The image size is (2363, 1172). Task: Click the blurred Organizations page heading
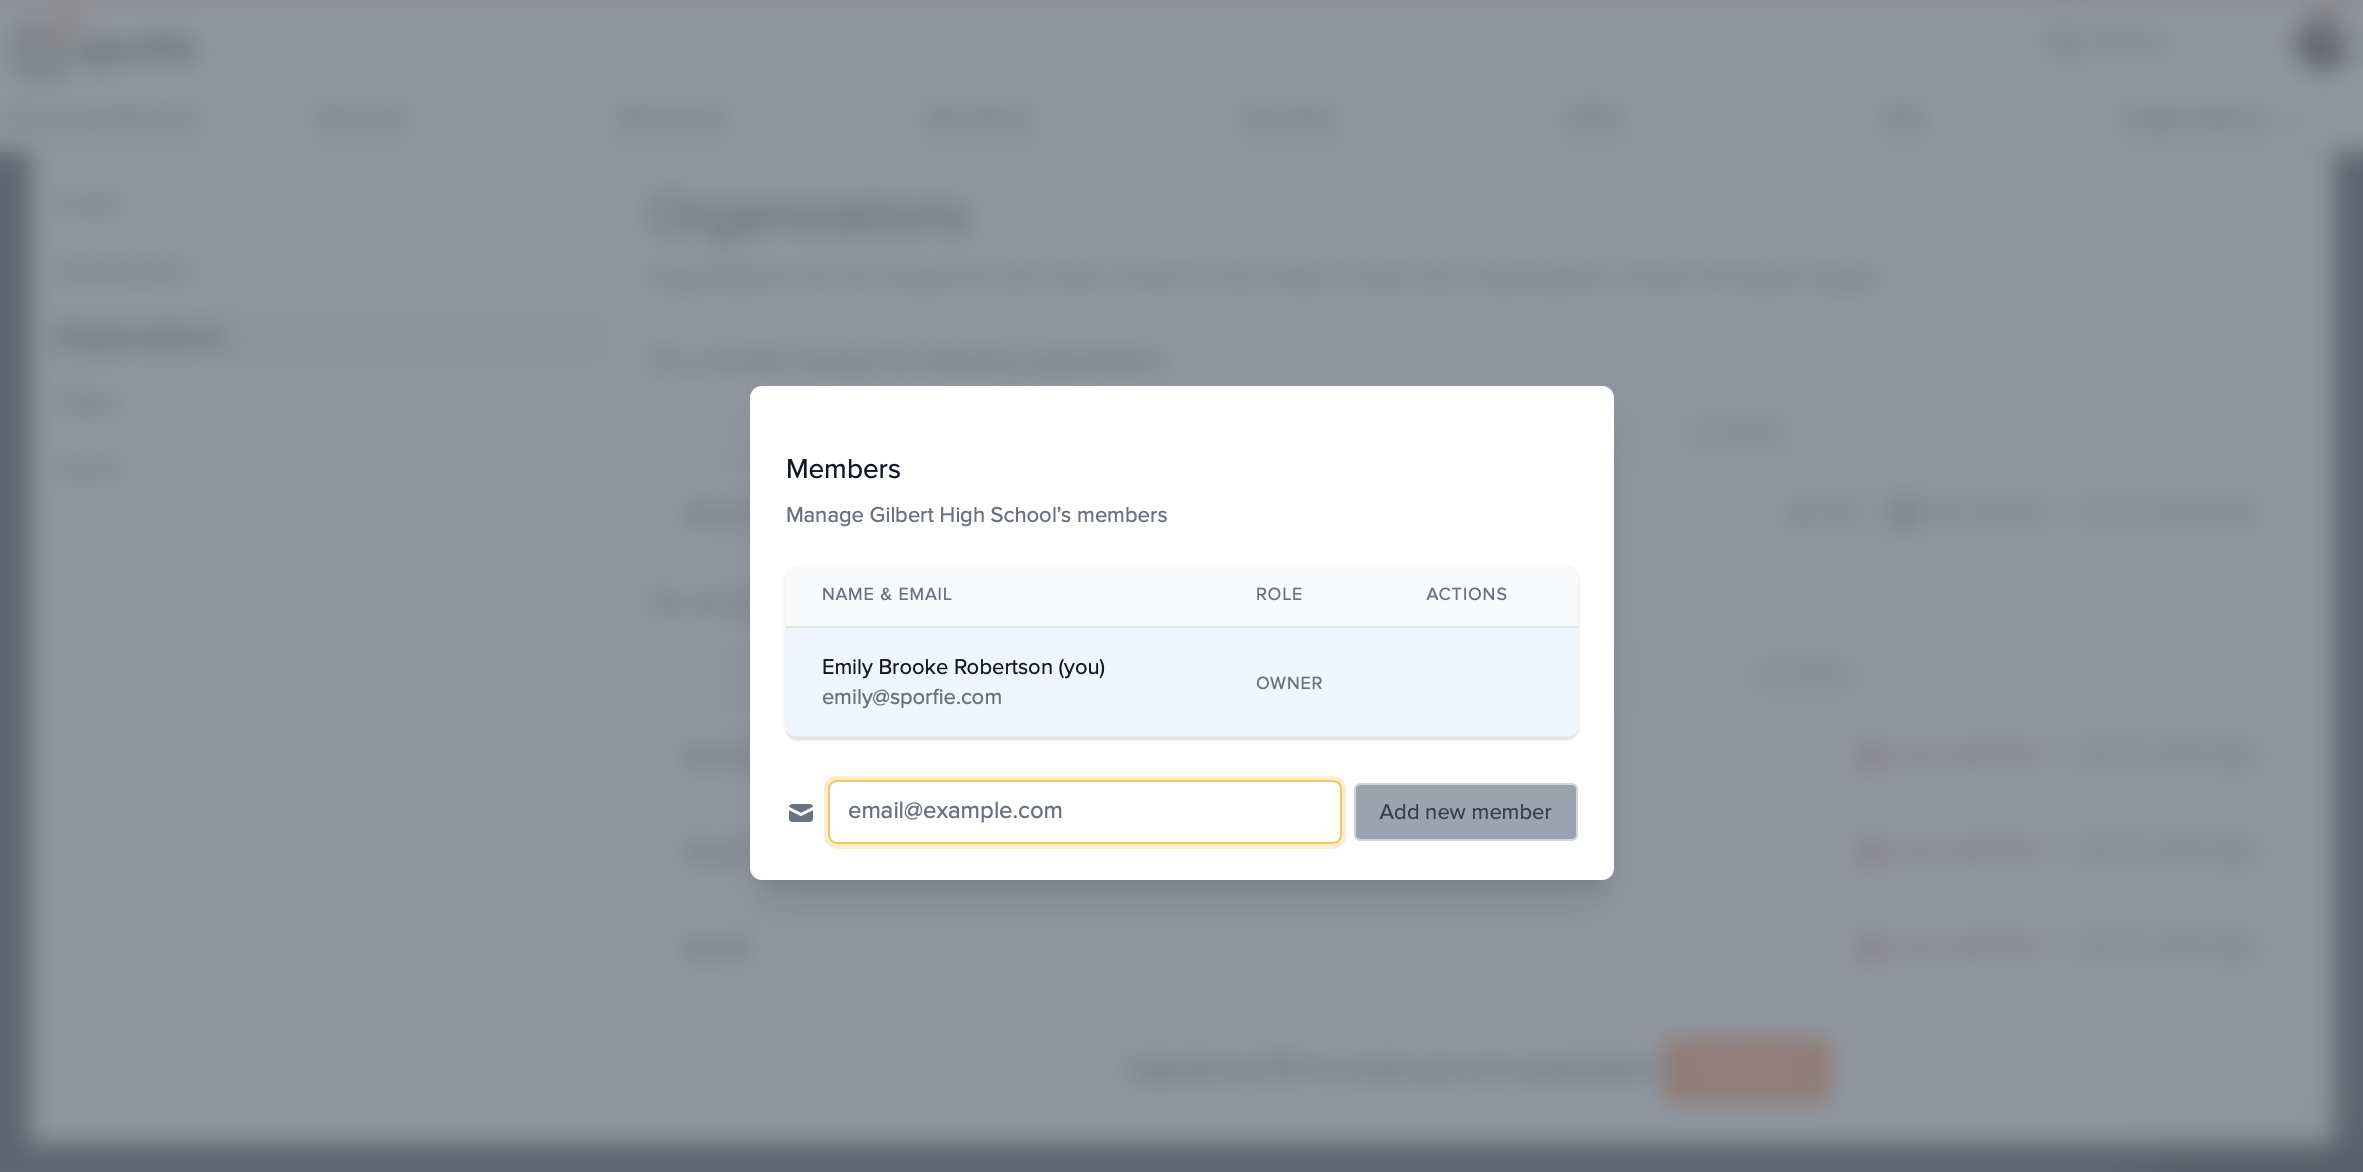click(810, 216)
